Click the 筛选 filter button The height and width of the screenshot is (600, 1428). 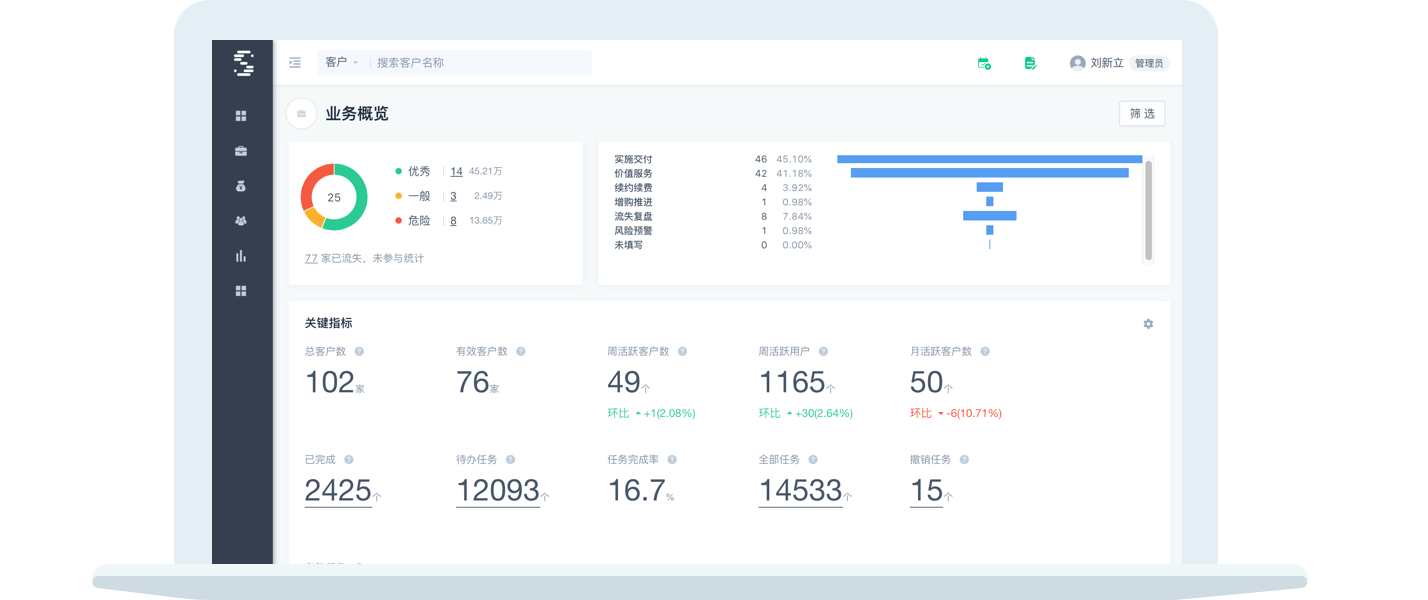[1141, 114]
